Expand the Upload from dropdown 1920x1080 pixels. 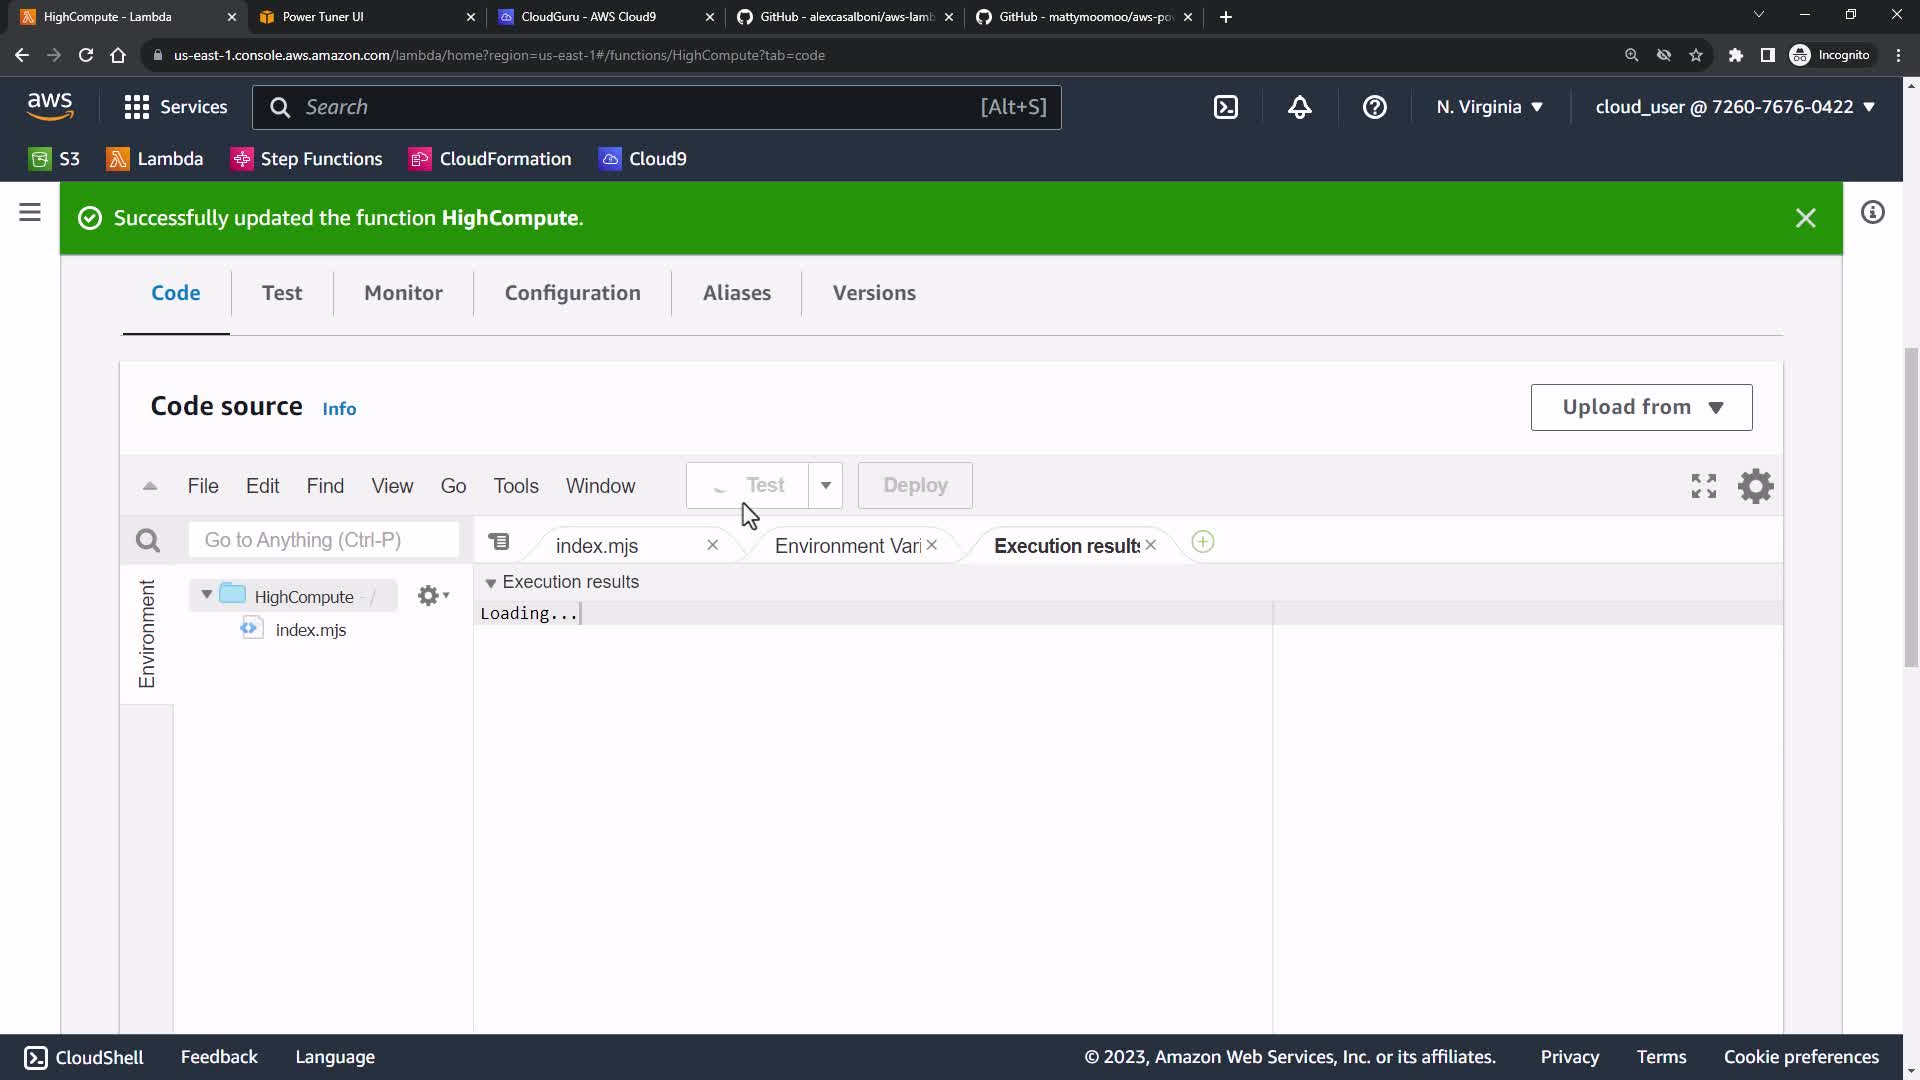tap(1641, 407)
